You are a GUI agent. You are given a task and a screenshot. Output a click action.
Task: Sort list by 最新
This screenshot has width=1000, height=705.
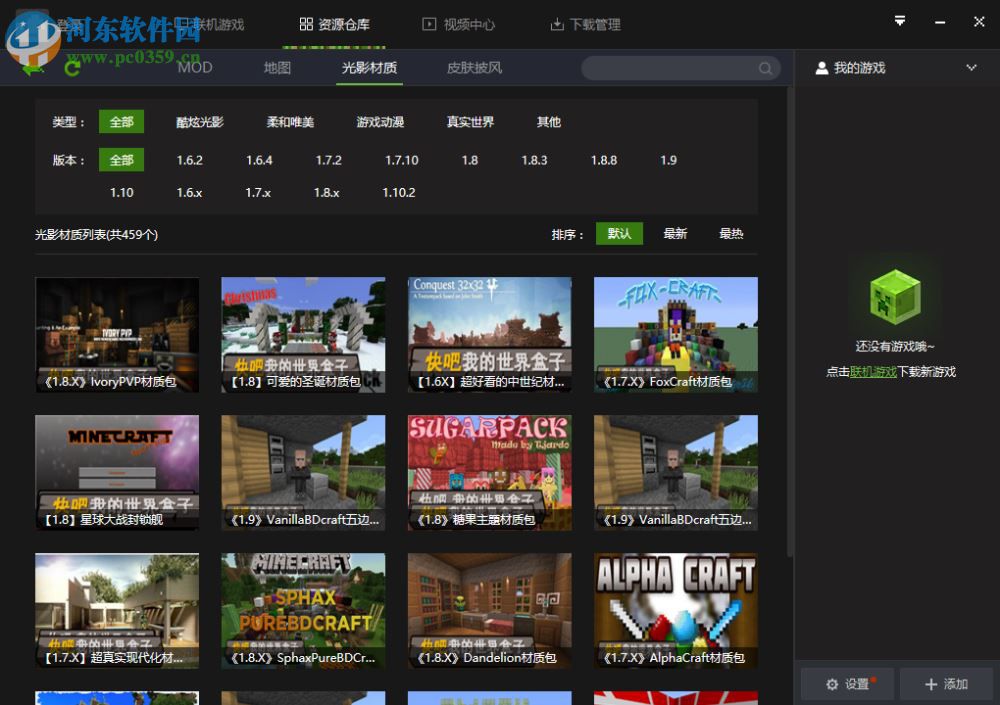click(x=675, y=234)
